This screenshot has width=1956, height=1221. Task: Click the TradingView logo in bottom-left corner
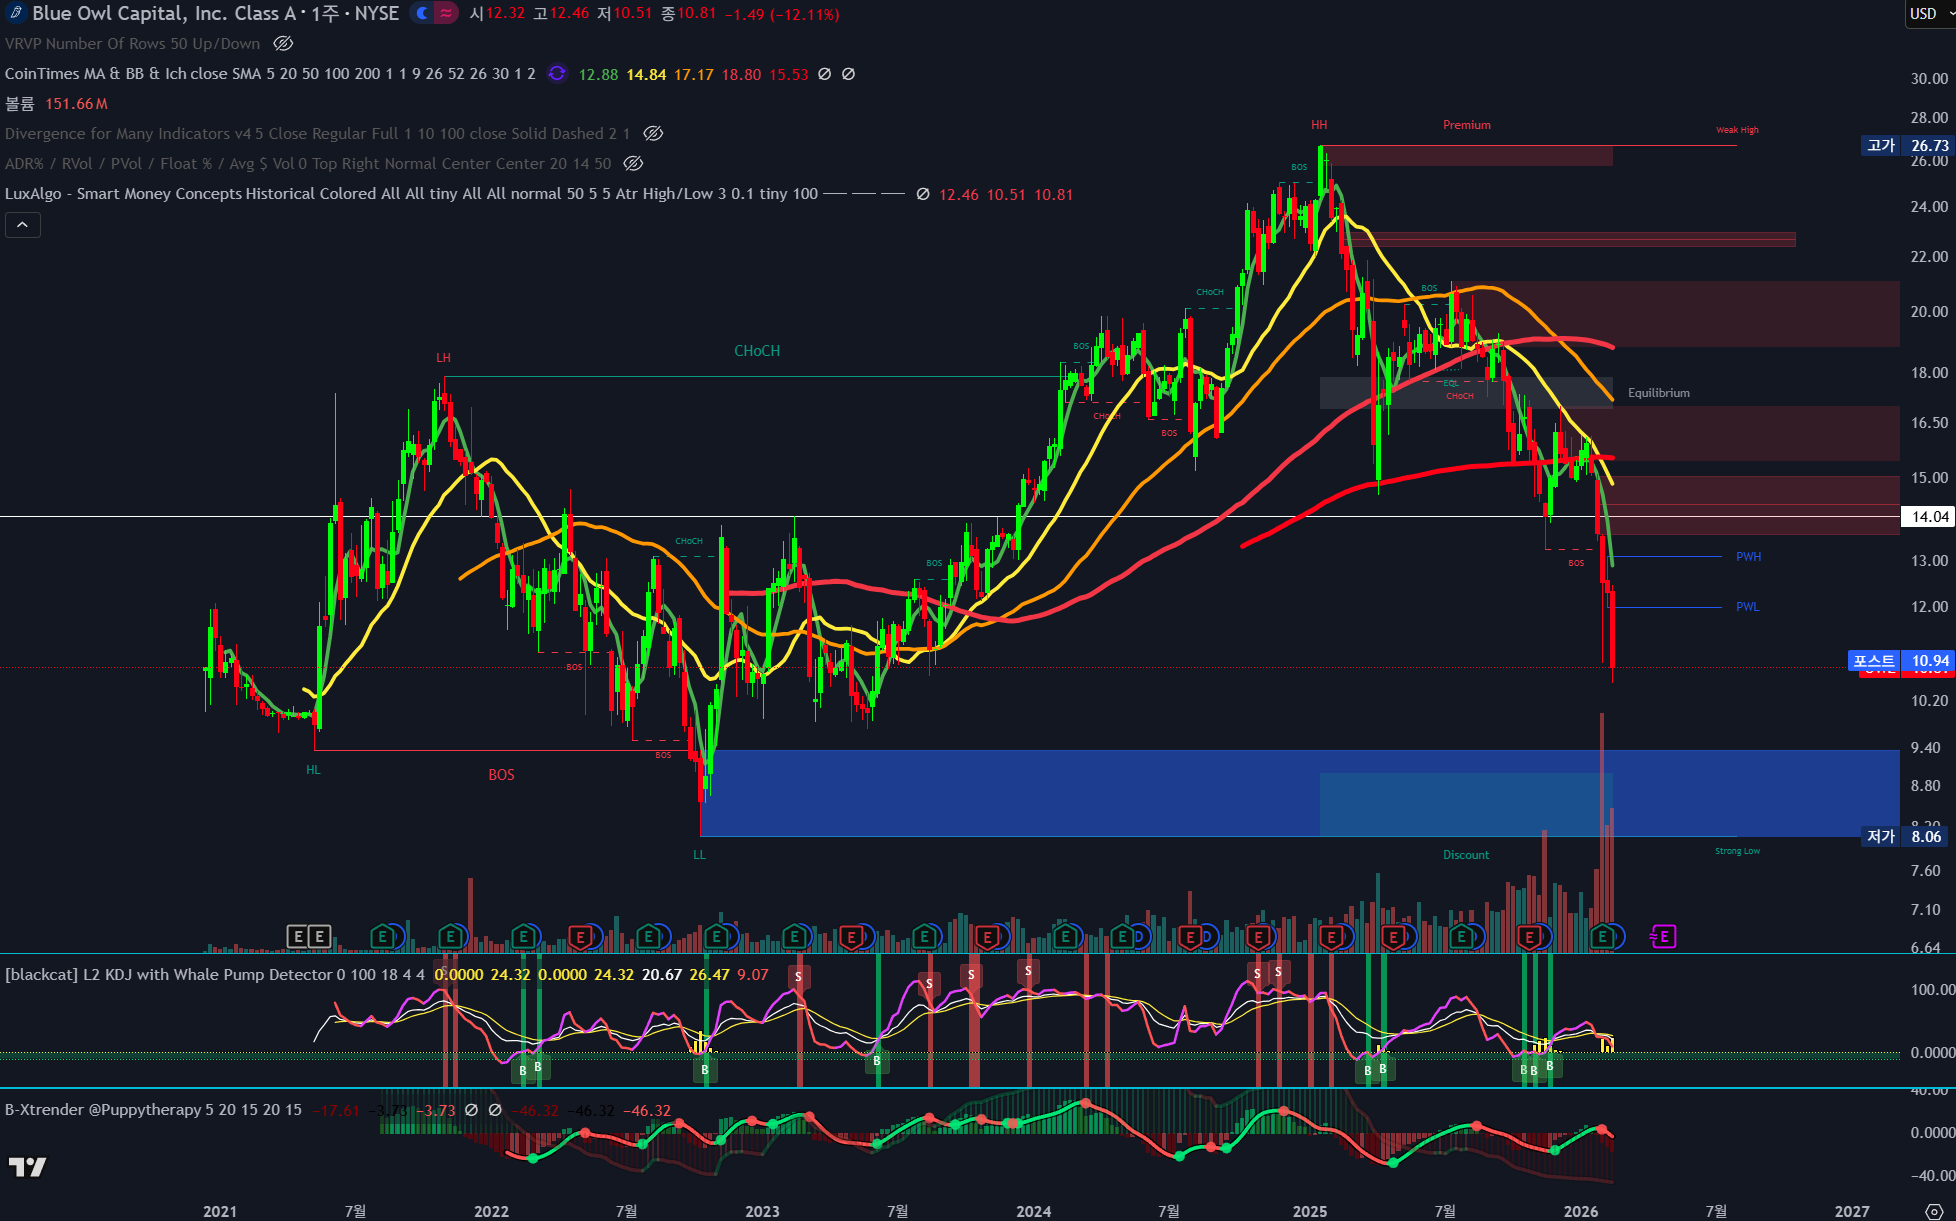pyautogui.click(x=27, y=1166)
